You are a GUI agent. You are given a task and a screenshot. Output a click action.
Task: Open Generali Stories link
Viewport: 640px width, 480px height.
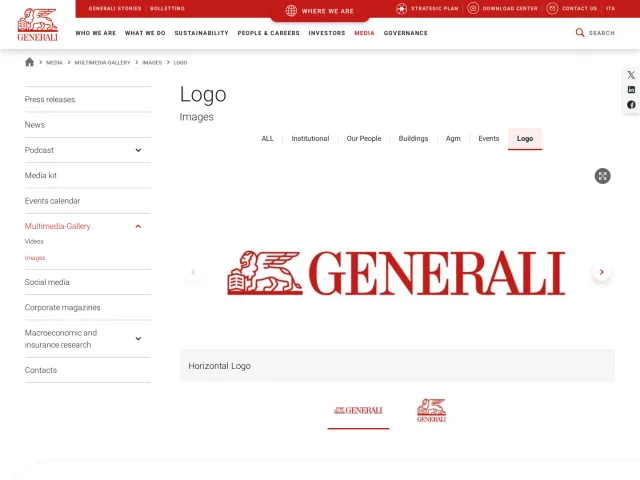pos(115,9)
